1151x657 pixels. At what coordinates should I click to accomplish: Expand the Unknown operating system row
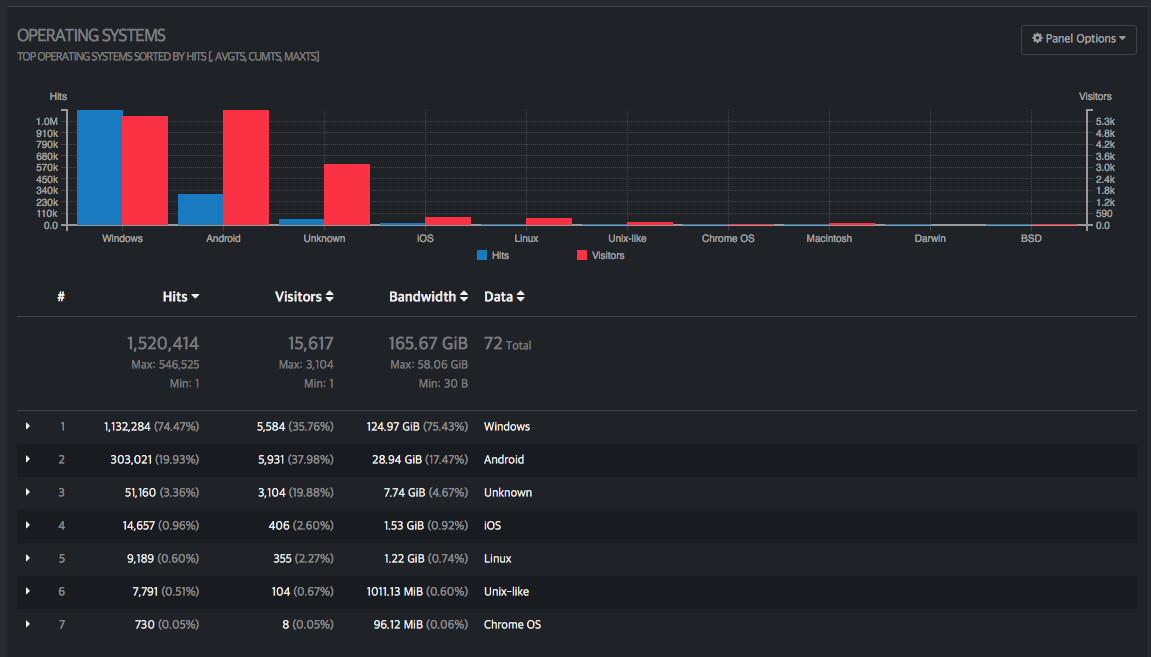28,492
